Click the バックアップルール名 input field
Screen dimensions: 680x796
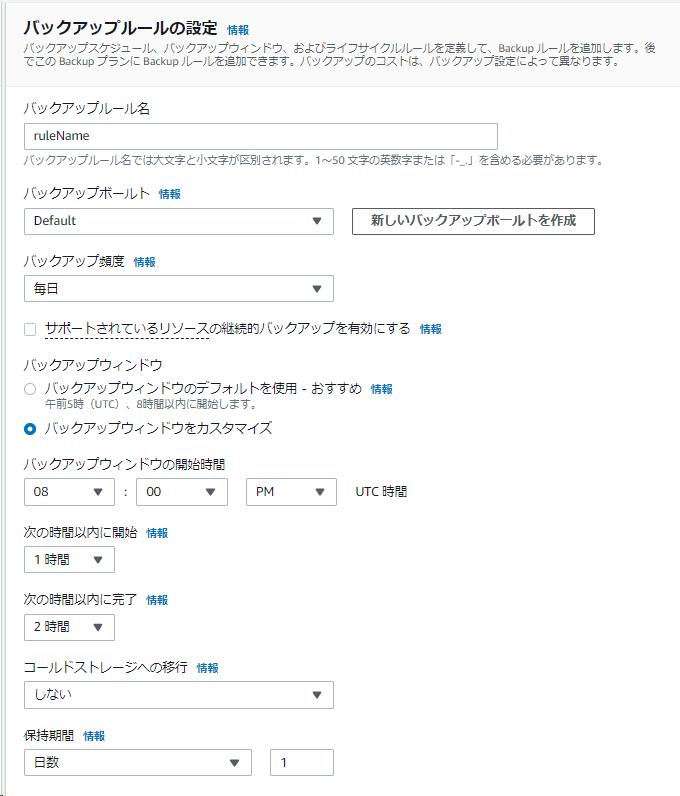pyautogui.click(x=260, y=136)
